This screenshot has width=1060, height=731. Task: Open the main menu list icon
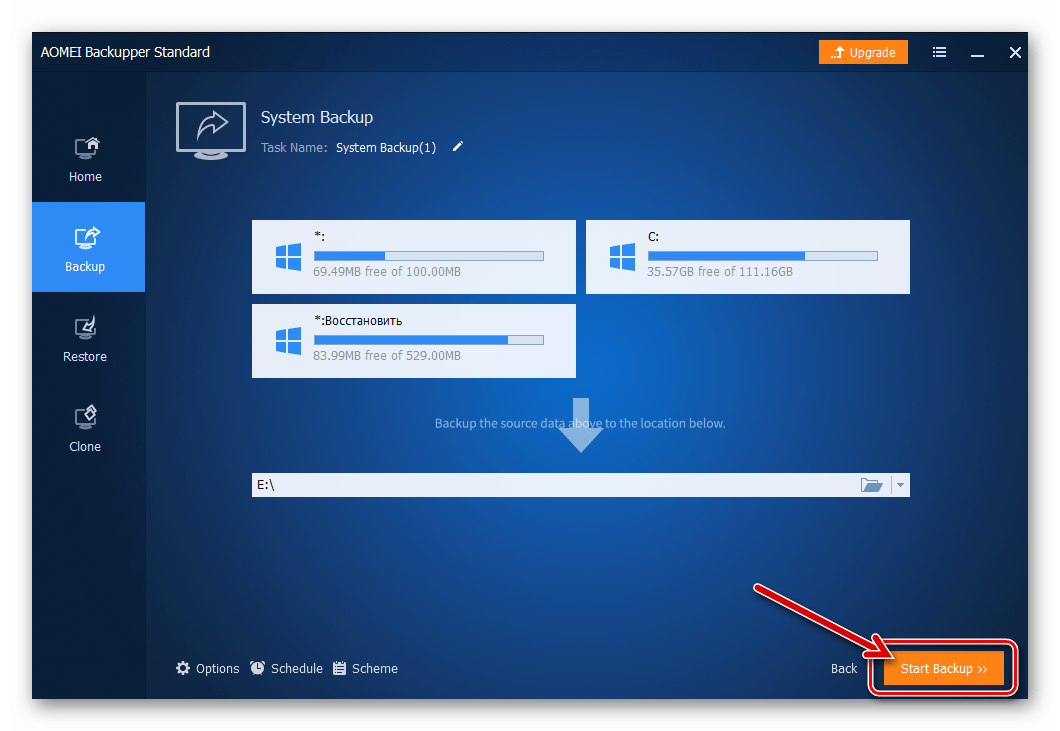coord(939,52)
